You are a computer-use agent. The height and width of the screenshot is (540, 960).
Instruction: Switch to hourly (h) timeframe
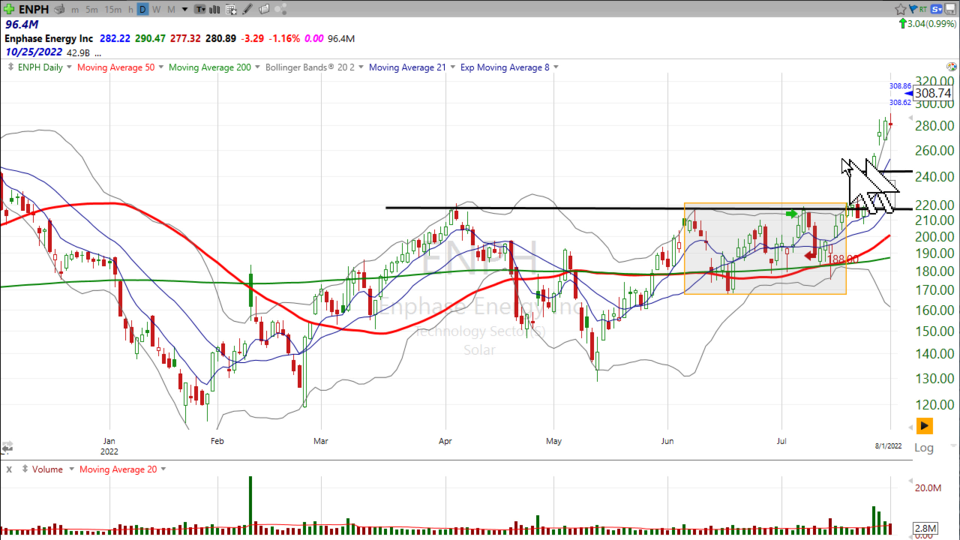[130, 10]
